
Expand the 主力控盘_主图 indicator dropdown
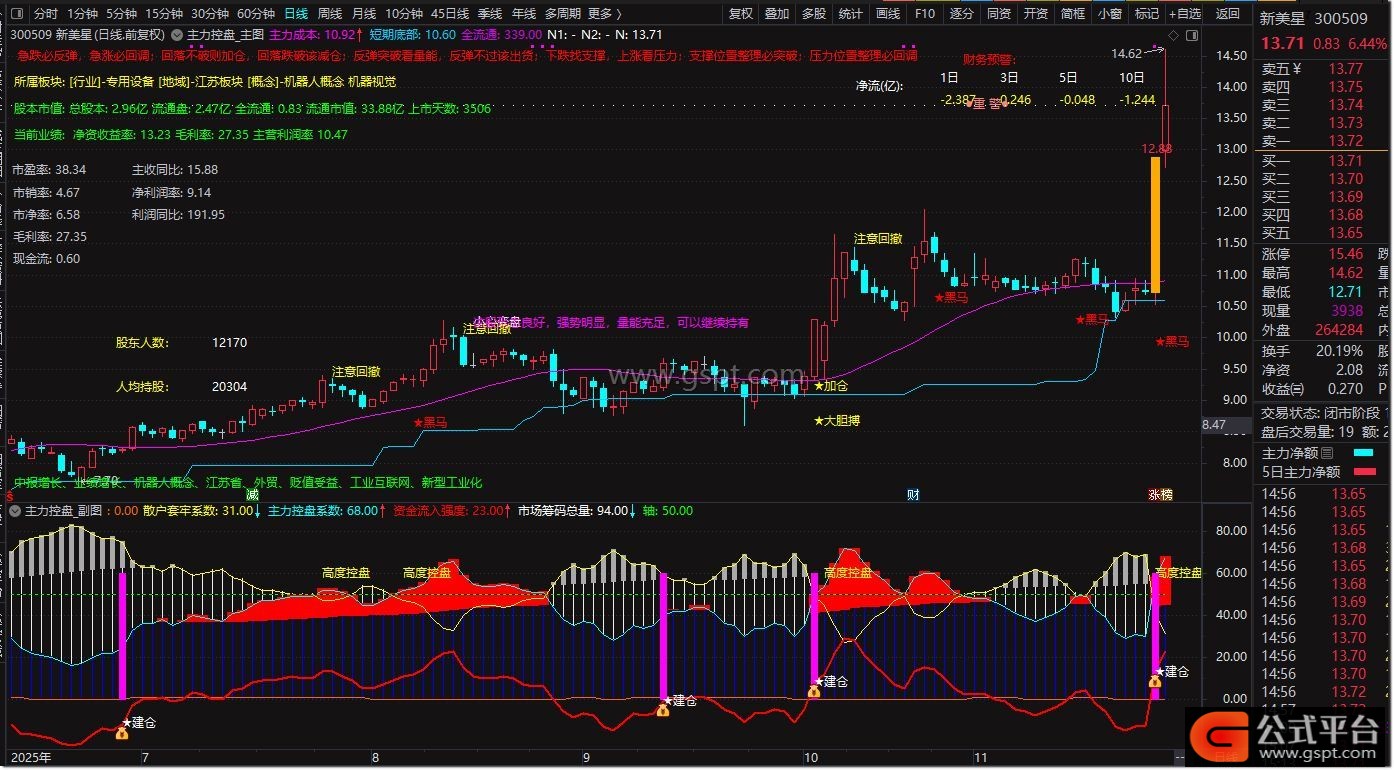coord(178,34)
